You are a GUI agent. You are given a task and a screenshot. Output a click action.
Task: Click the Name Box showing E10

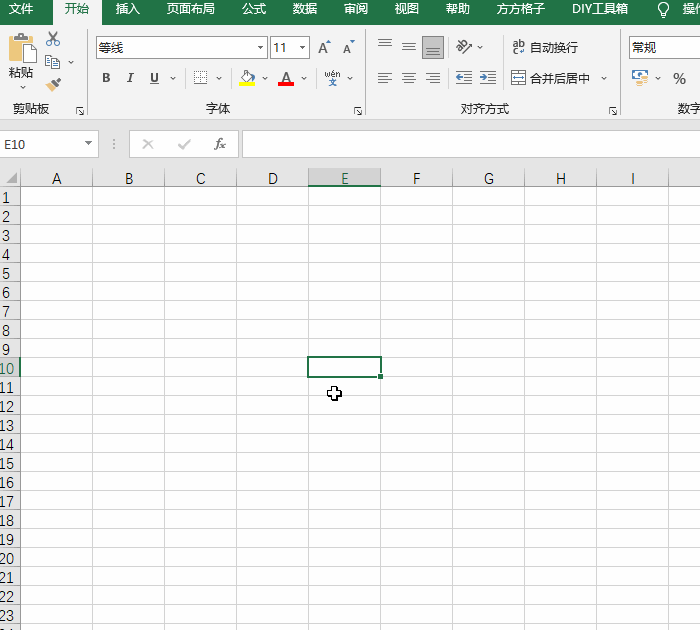click(x=40, y=144)
